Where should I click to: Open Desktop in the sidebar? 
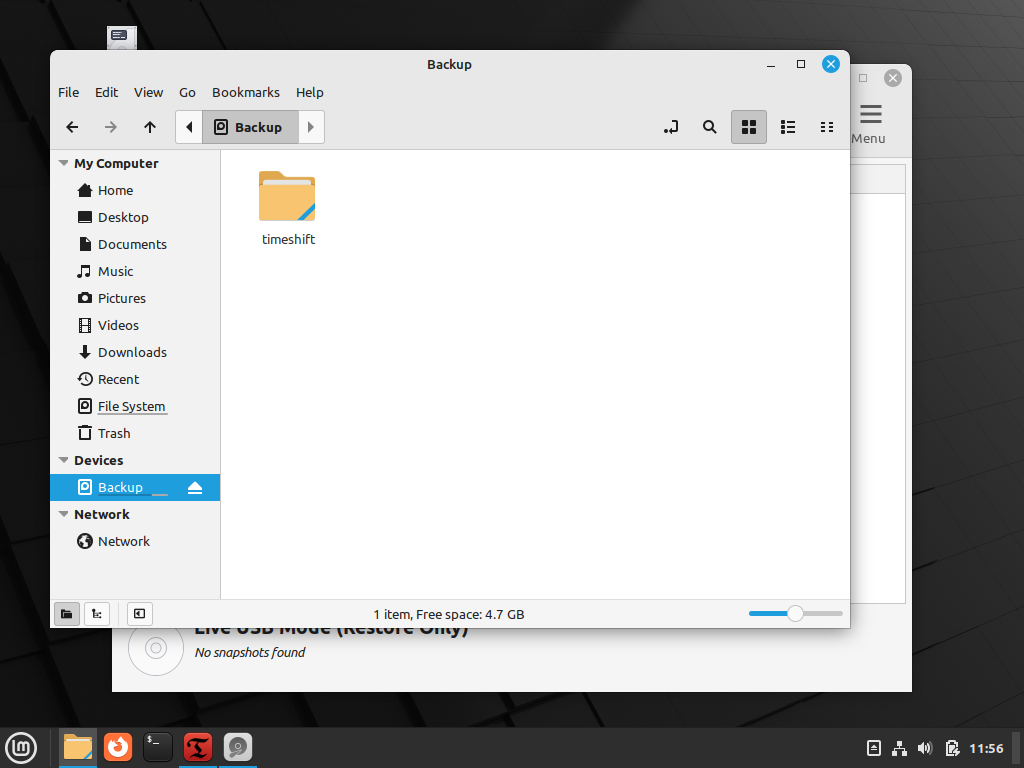click(x=135, y=217)
